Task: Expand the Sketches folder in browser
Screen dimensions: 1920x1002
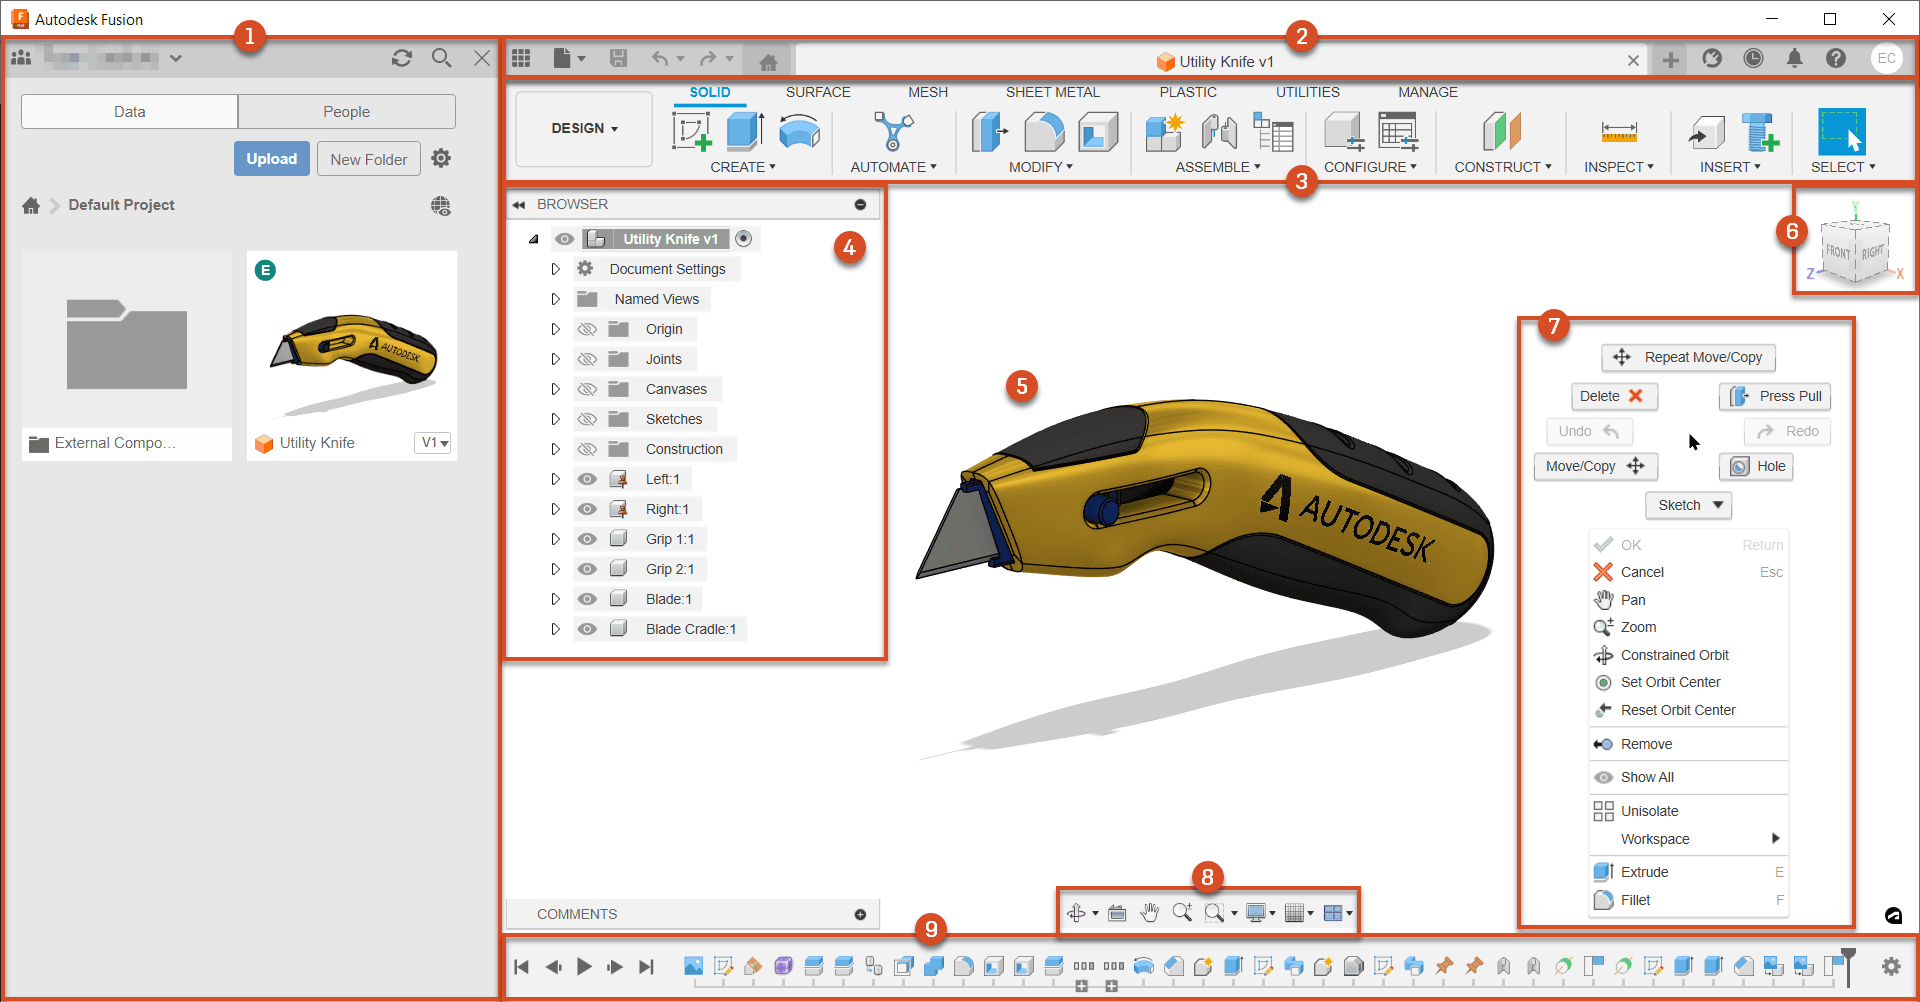Action: point(556,418)
